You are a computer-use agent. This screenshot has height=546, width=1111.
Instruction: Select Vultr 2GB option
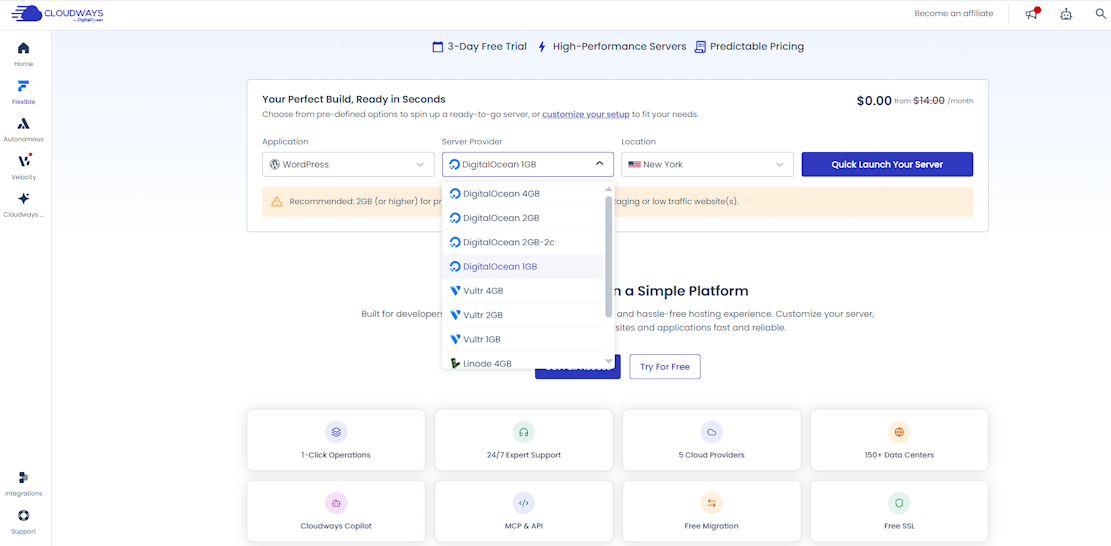click(x=523, y=315)
